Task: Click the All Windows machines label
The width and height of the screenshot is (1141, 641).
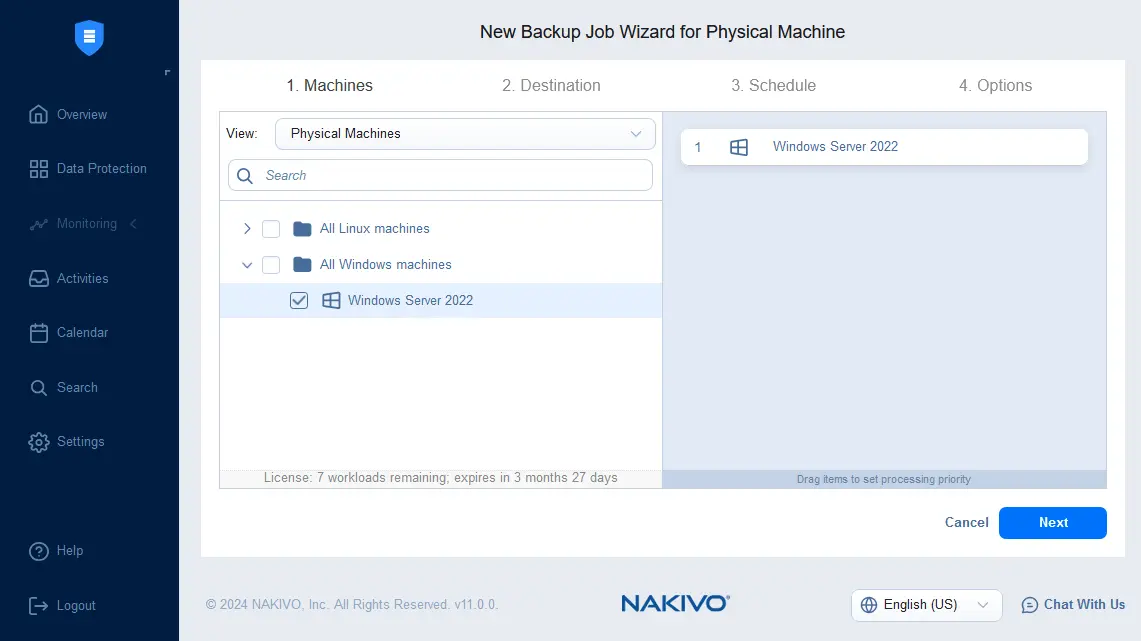Action: tap(386, 265)
